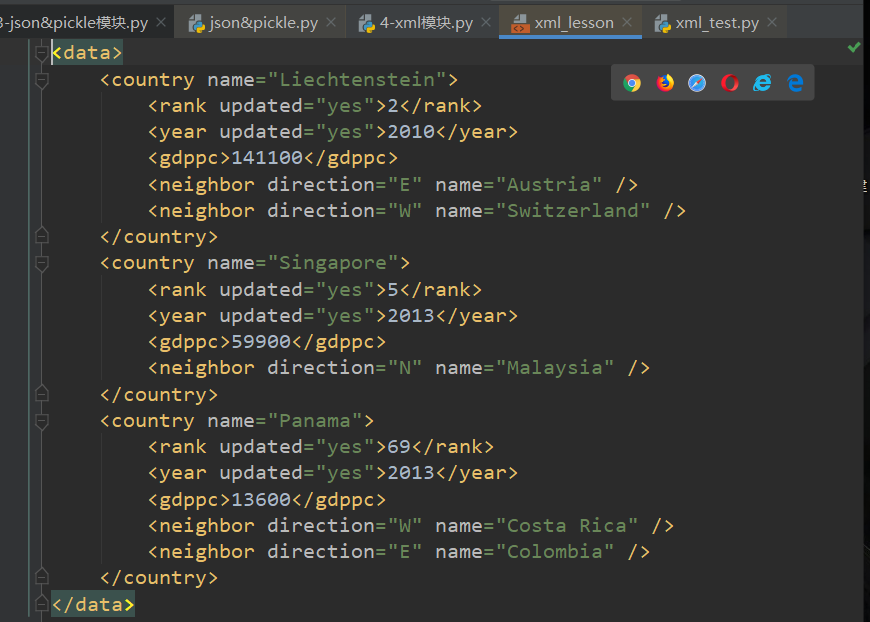Click the rank value 69
This screenshot has width=870, height=622.
(x=399, y=447)
